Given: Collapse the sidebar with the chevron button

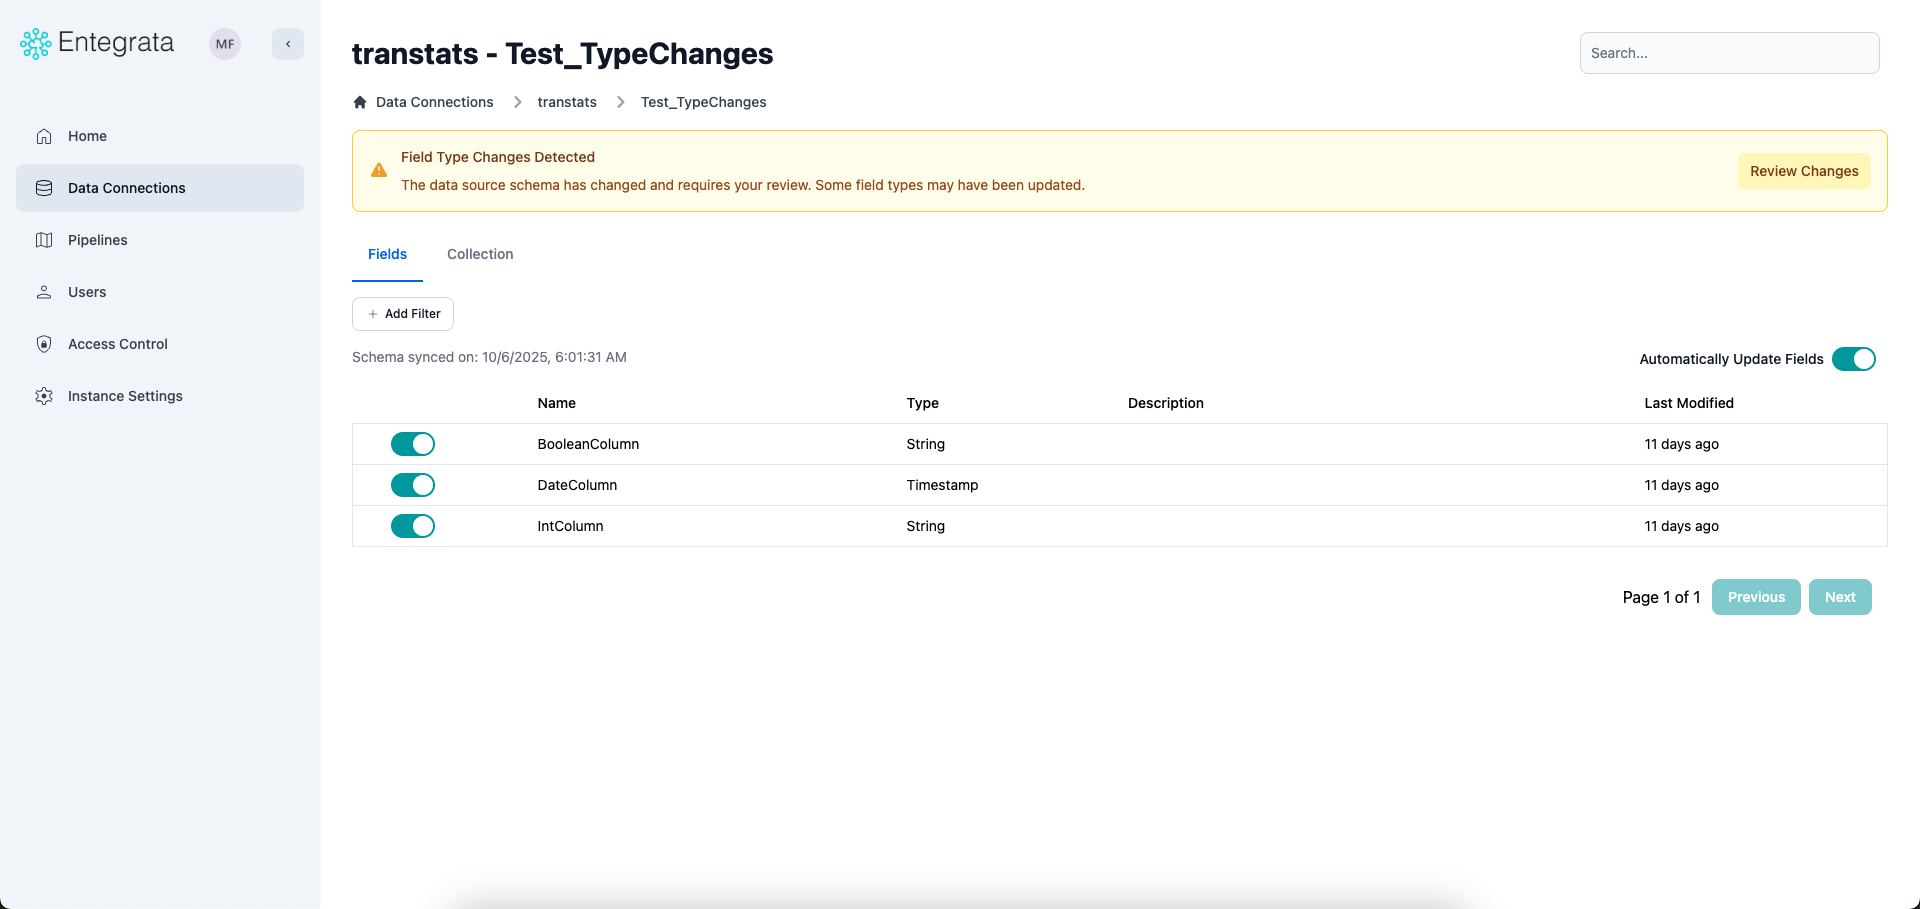Looking at the screenshot, I should point(288,44).
